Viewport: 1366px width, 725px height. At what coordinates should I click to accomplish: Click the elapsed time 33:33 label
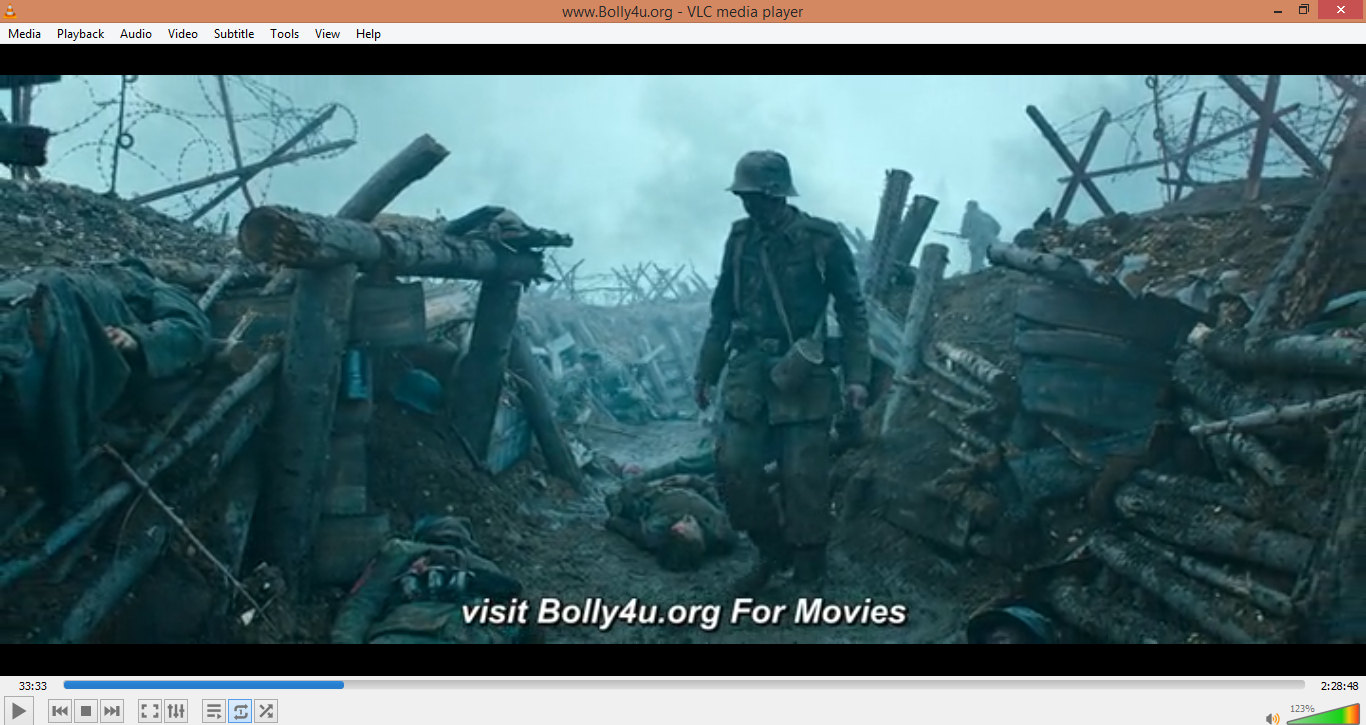coord(33,686)
